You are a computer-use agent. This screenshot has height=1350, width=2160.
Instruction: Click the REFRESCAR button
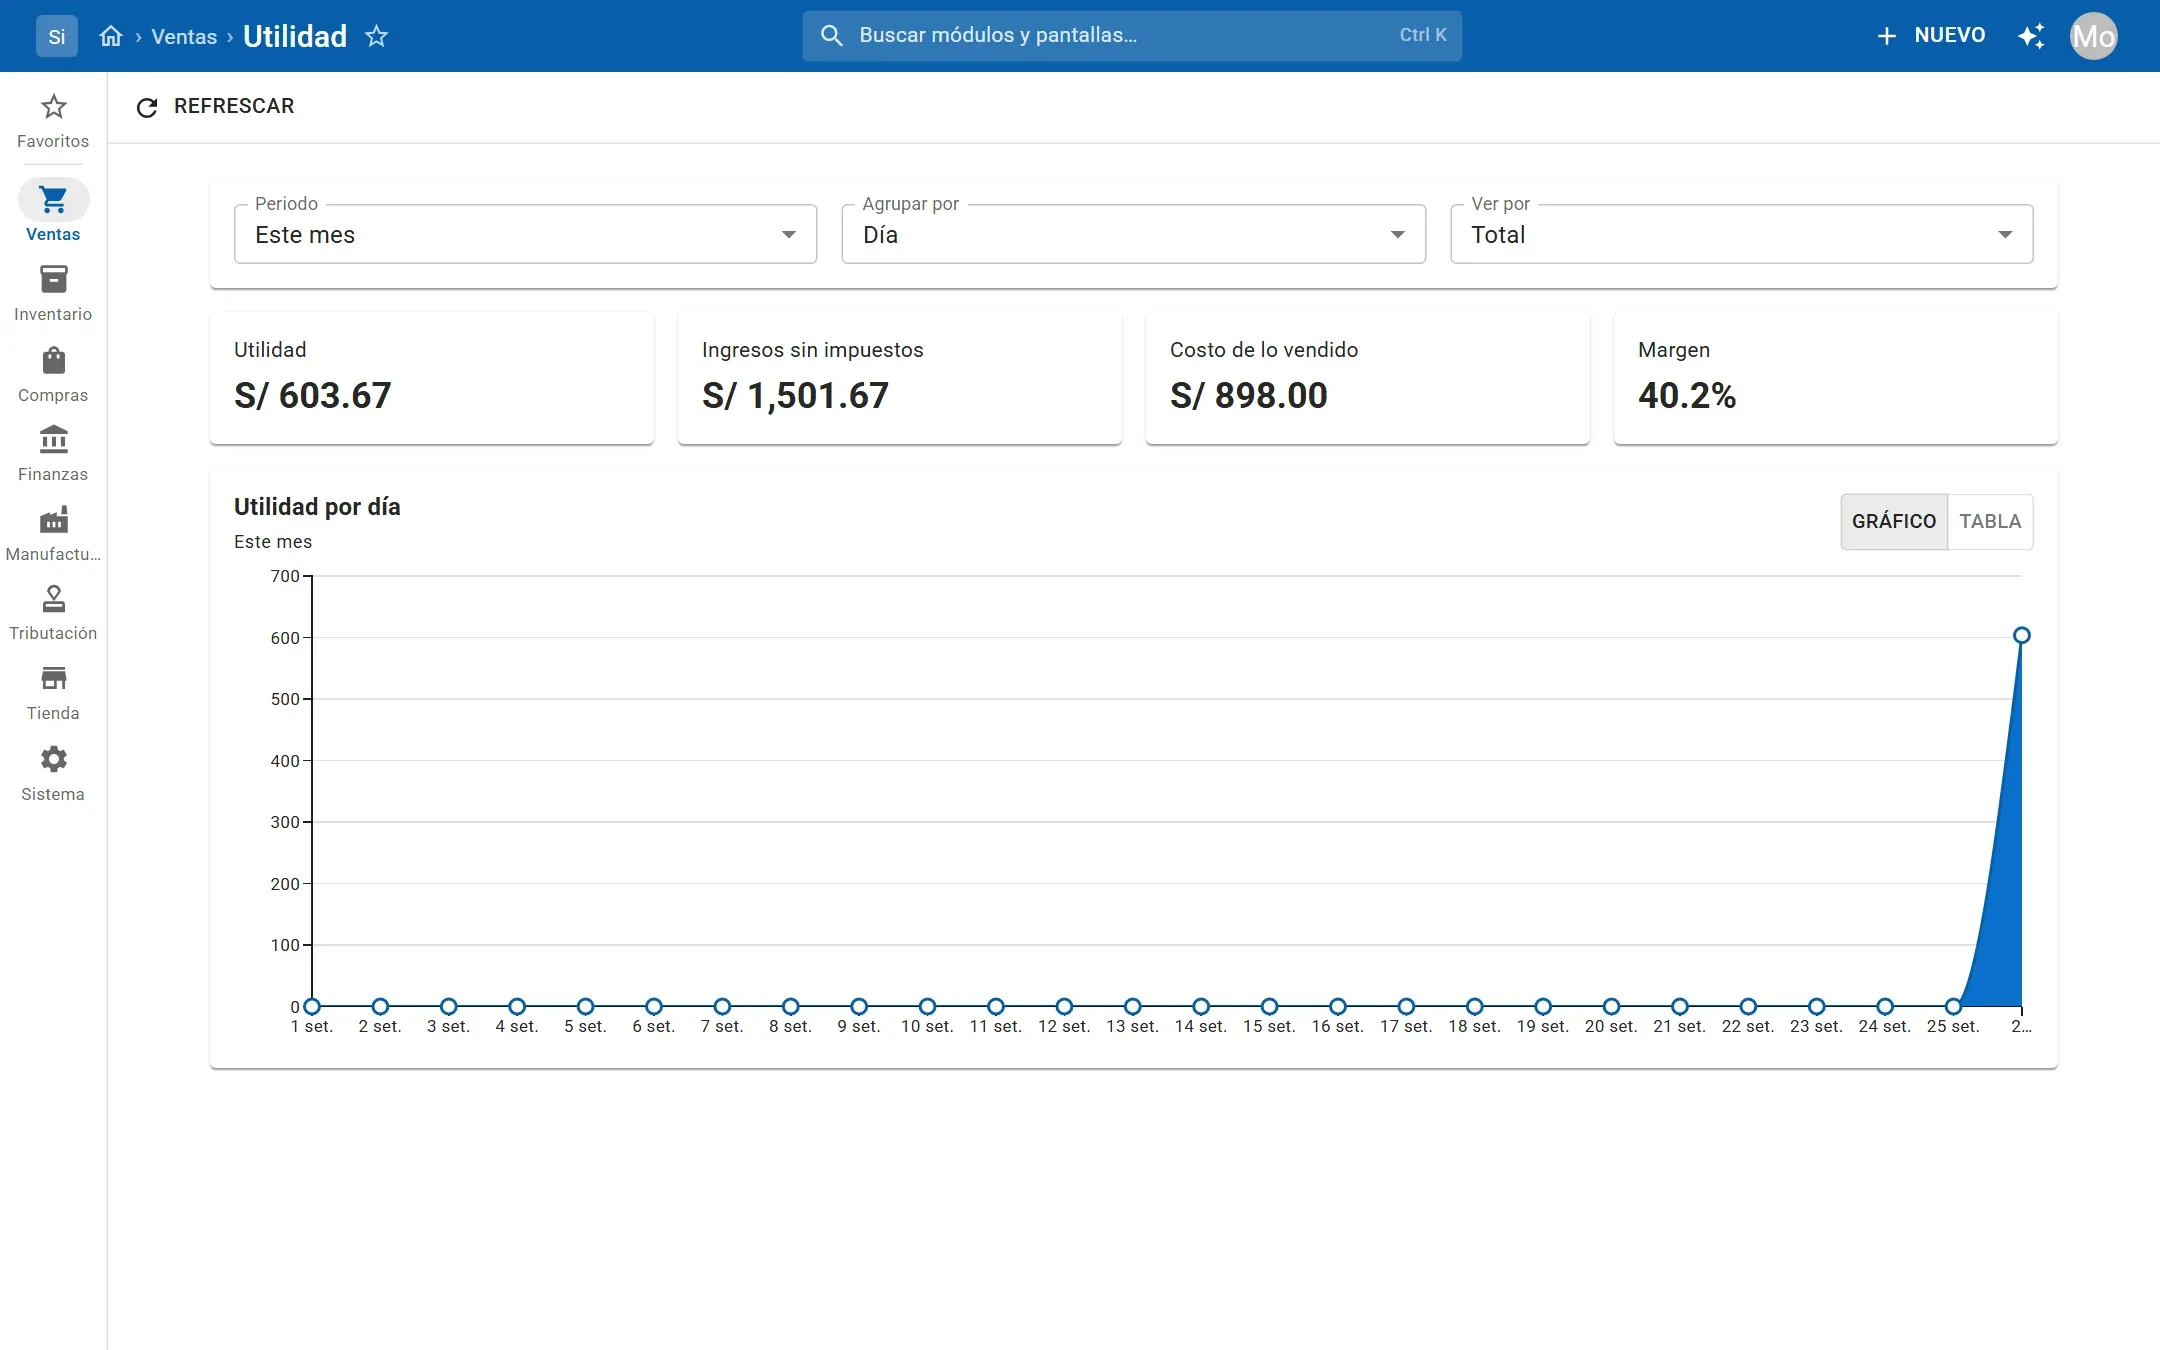[215, 106]
